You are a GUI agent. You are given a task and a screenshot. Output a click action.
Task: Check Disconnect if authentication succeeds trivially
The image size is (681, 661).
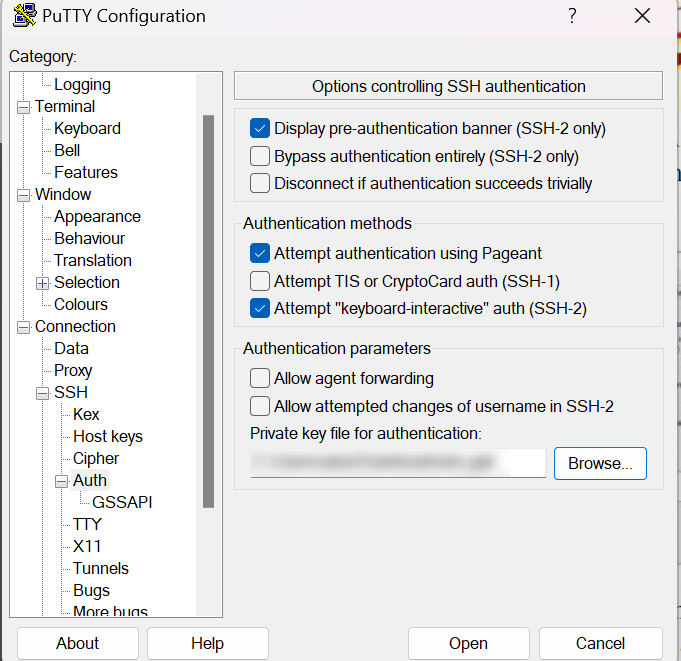[x=260, y=183]
